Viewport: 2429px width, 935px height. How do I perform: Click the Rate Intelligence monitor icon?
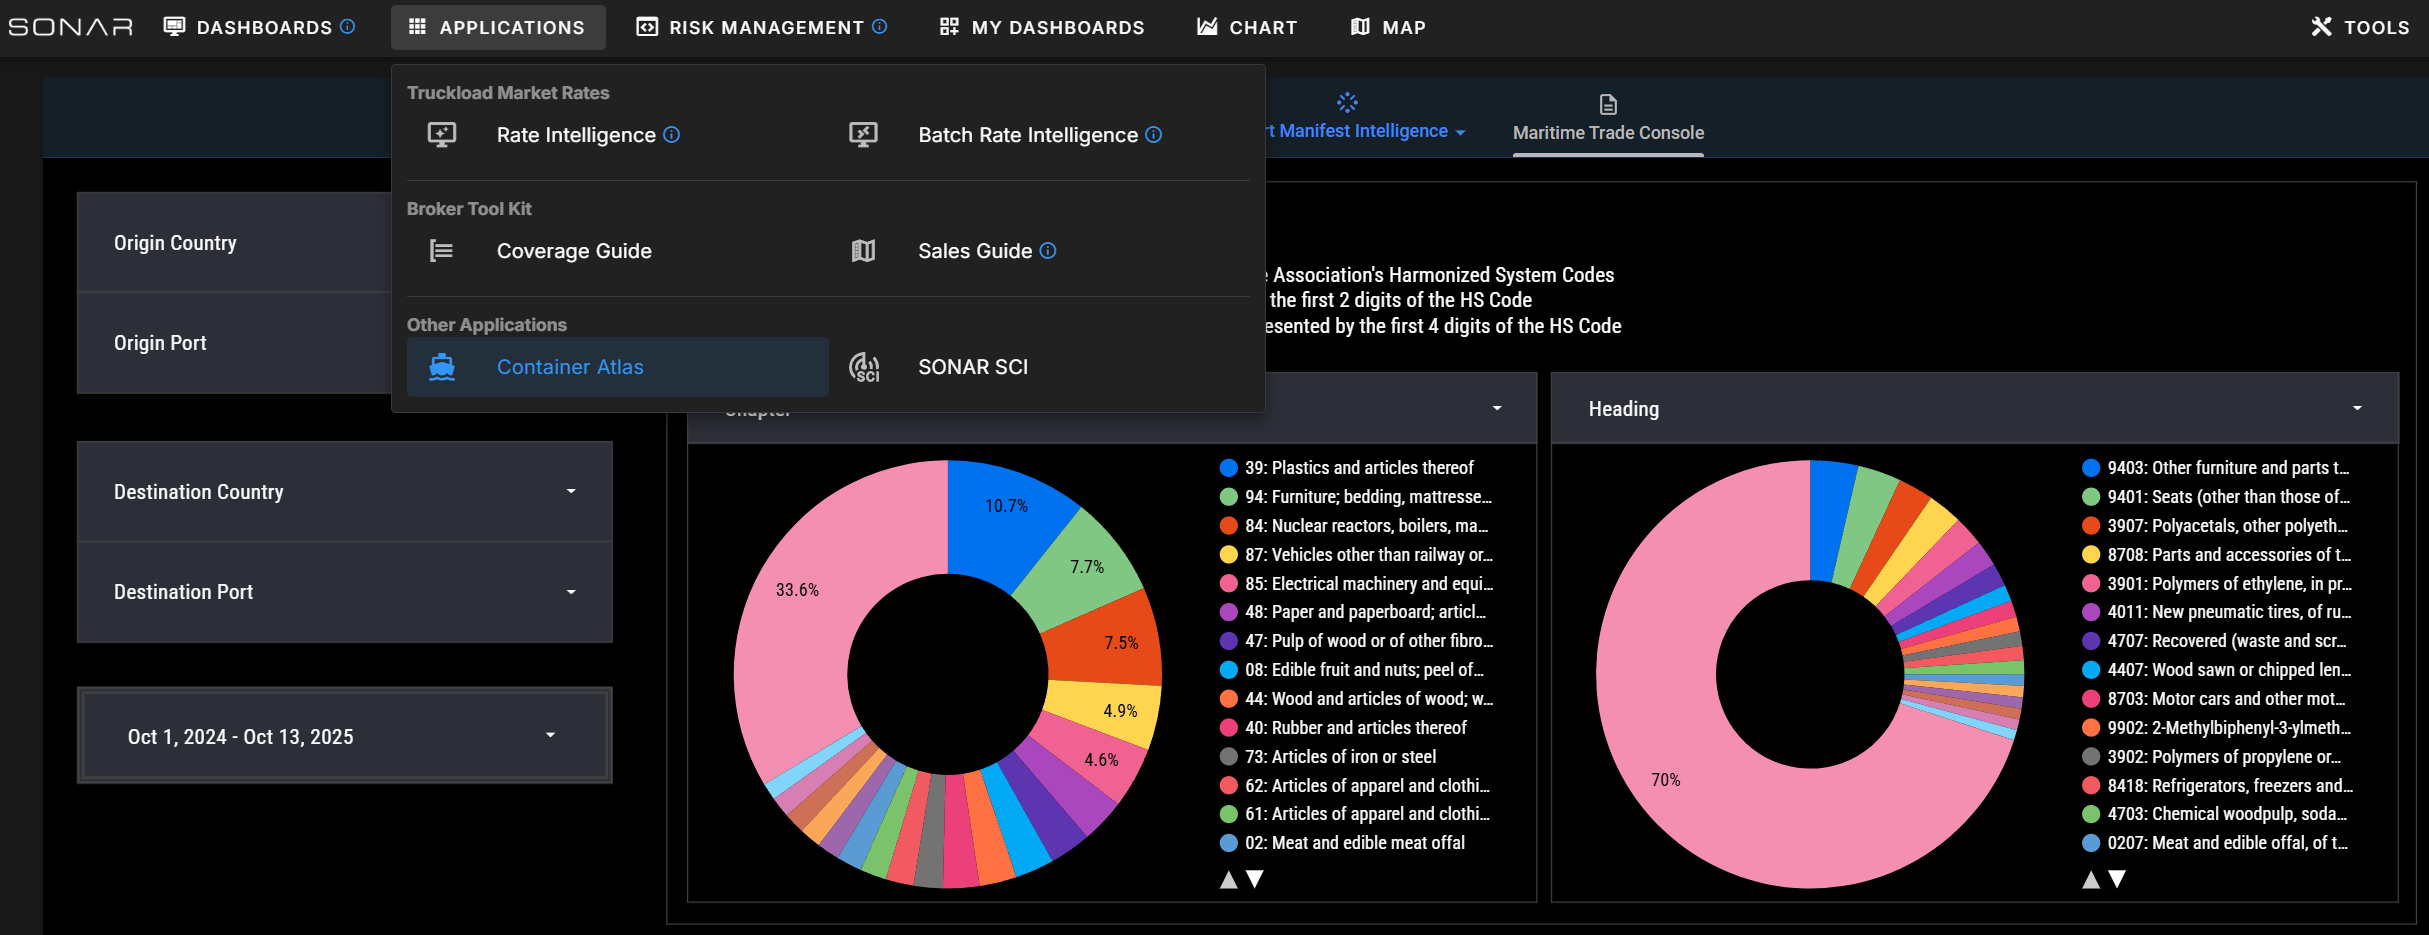441,135
